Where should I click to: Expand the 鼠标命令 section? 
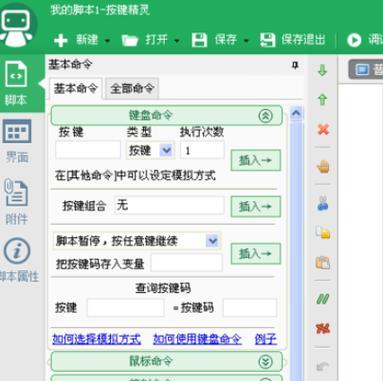tap(265, 362)
